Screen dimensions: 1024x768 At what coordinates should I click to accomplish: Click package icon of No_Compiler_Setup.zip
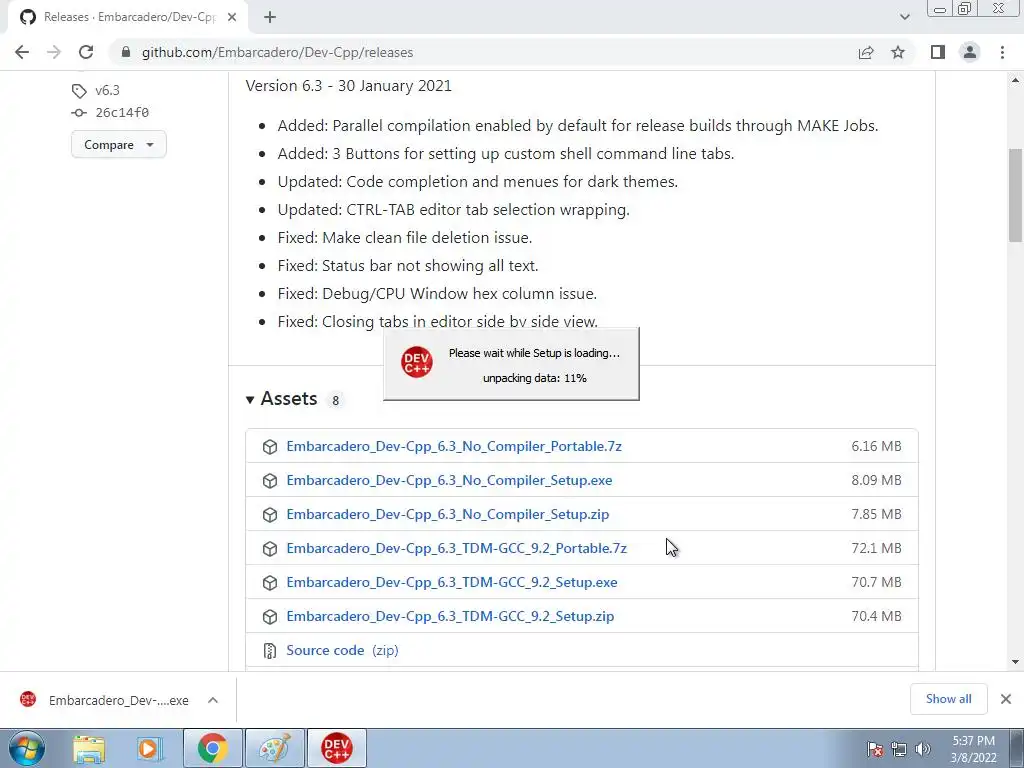(270, 515)
